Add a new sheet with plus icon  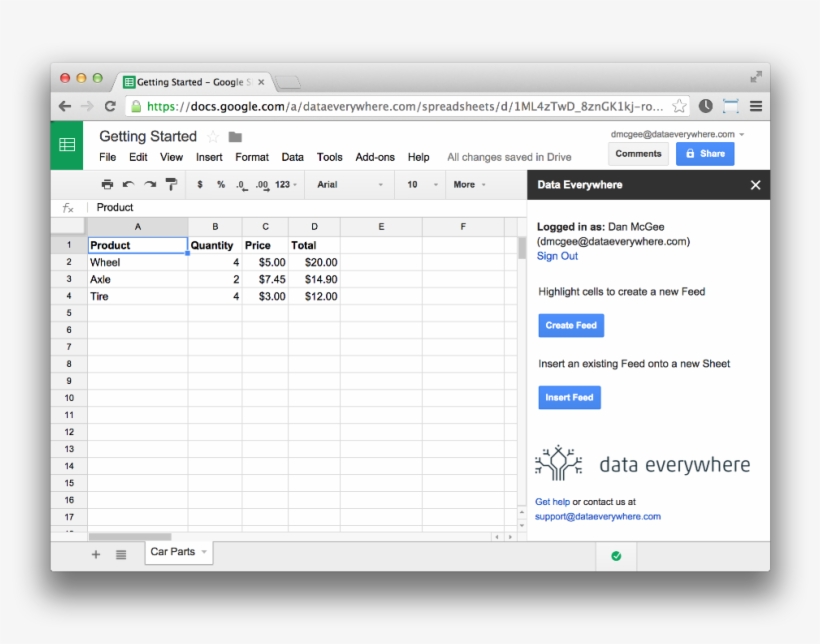[x=95, y=554]
